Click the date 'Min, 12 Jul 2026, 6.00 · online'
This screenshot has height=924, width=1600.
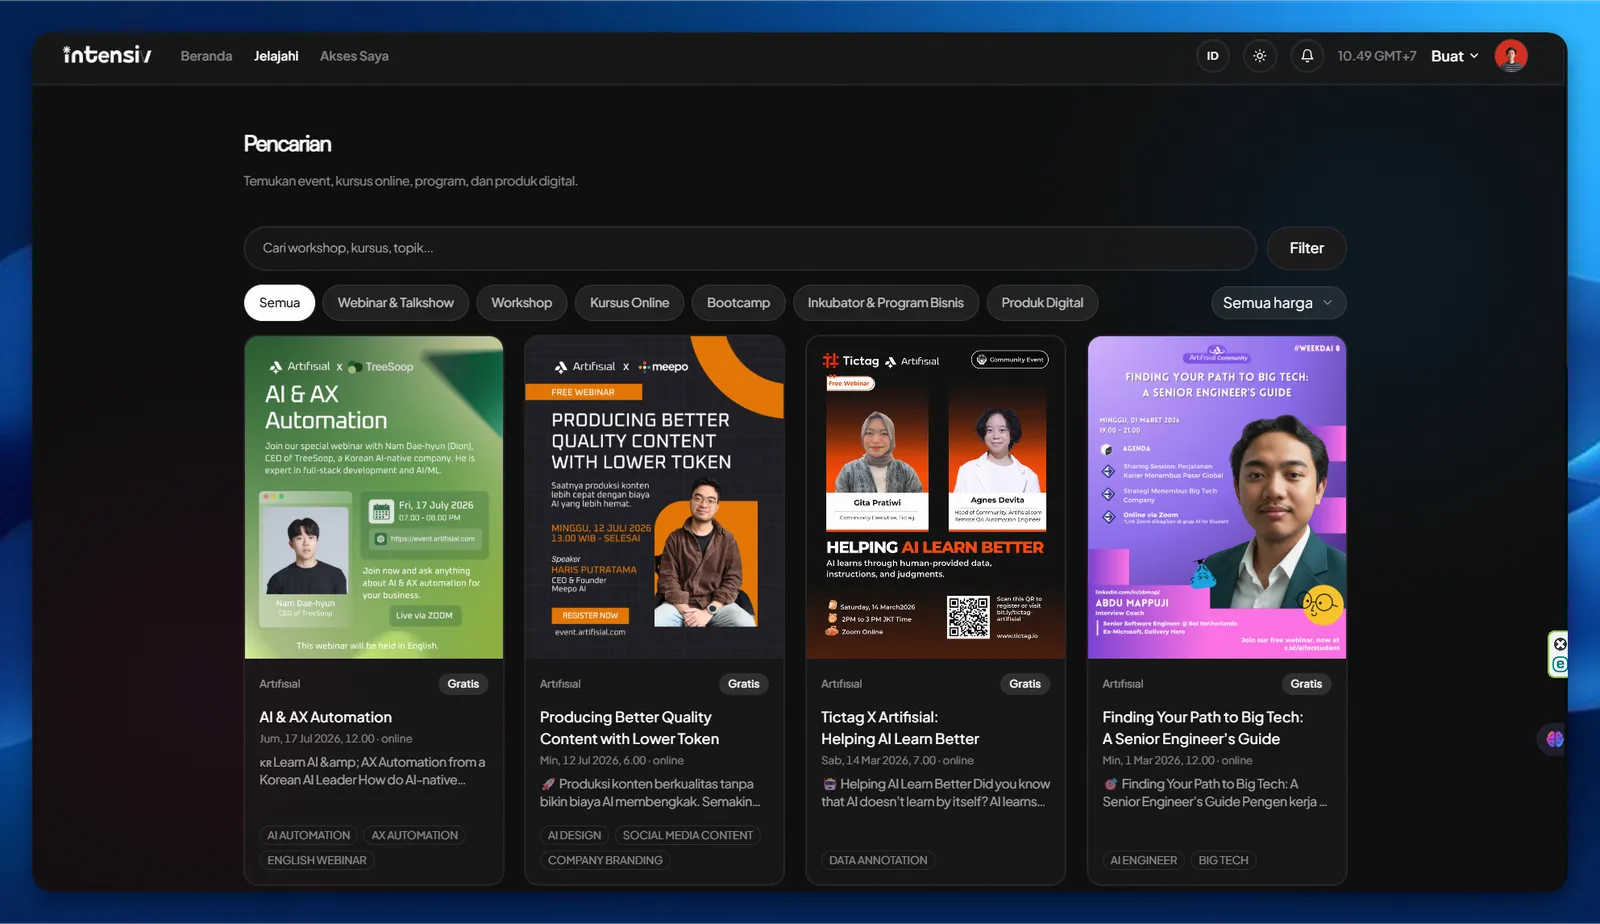tap(612, 761)
